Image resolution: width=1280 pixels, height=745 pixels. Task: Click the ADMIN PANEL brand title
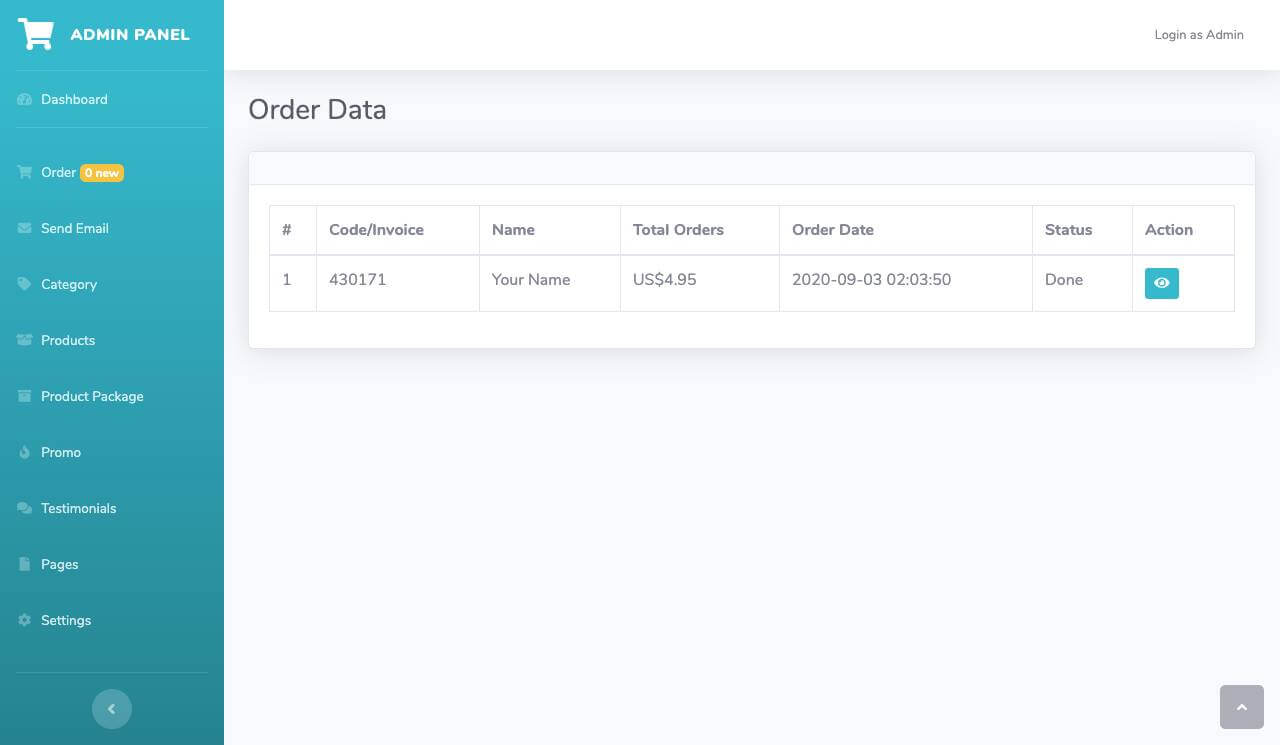[x=130, y=34]
